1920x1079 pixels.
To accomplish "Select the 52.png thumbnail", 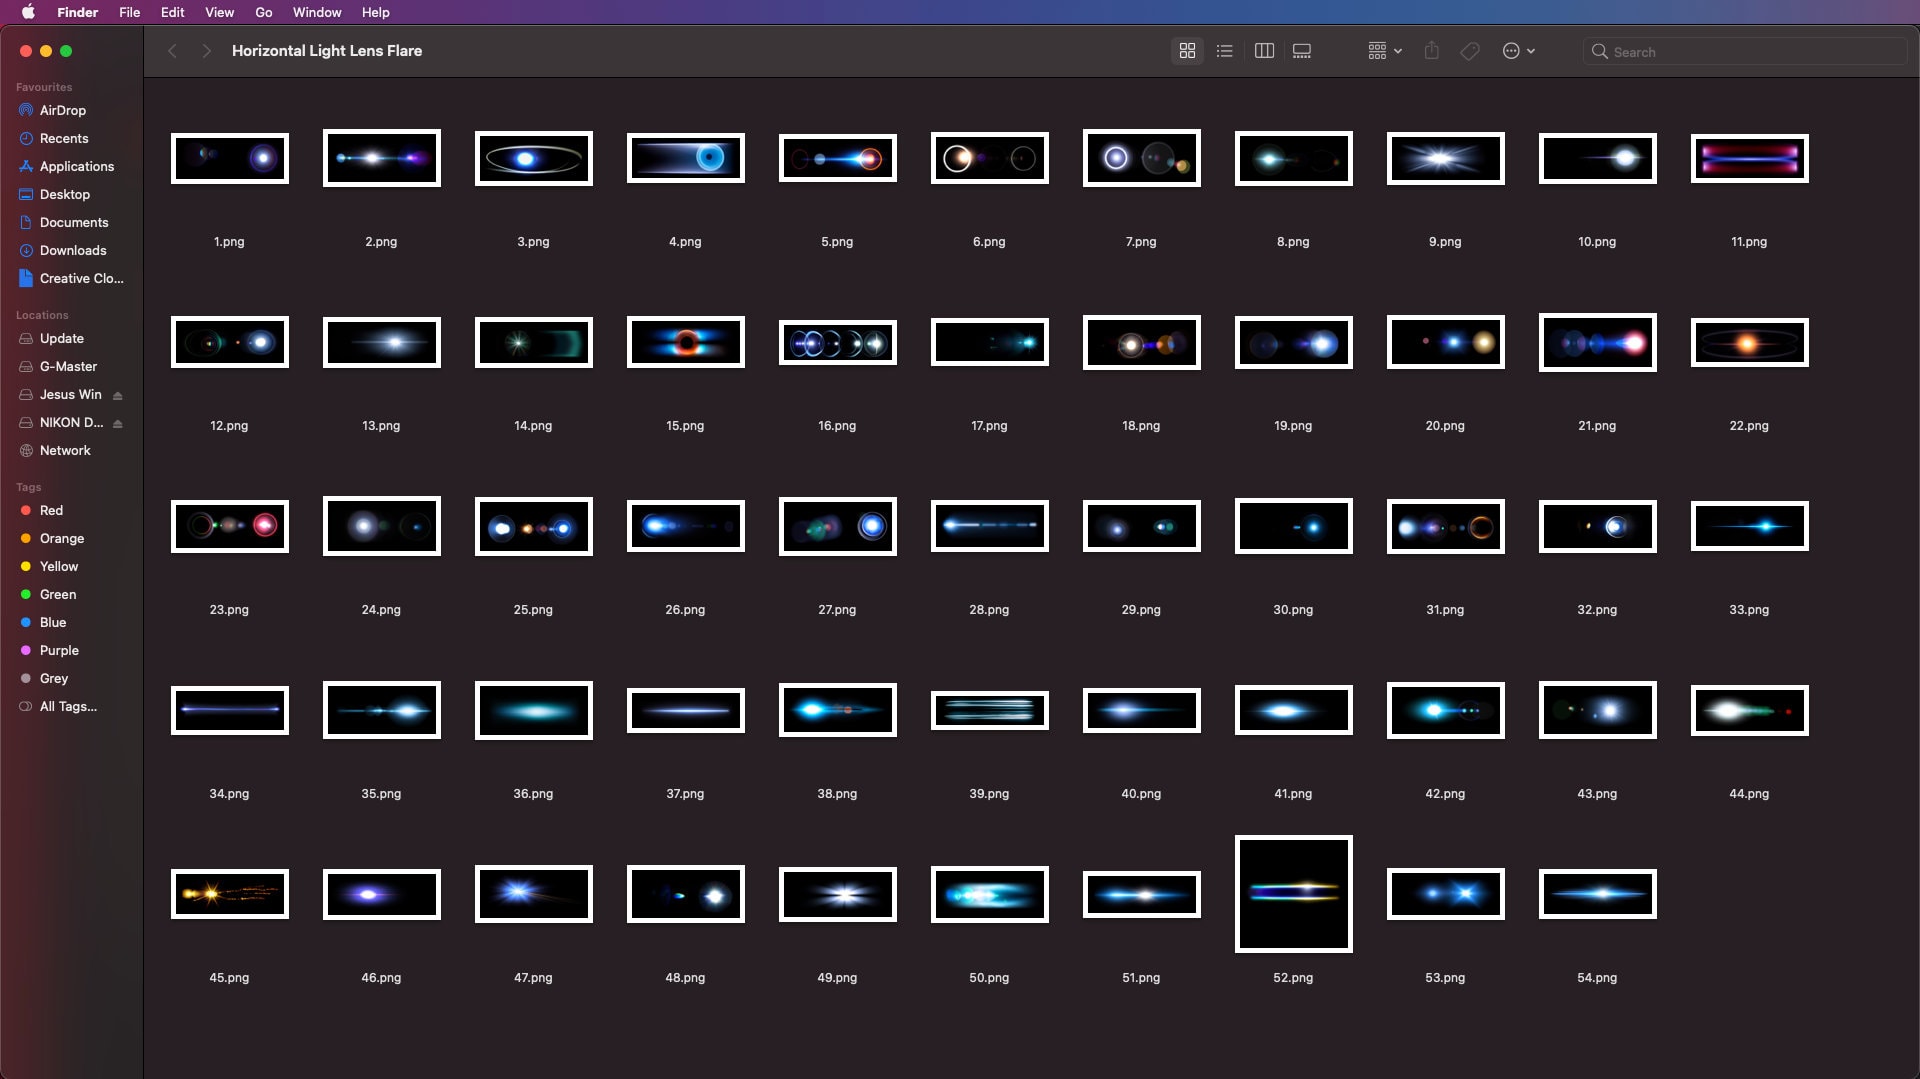I will pos(1293,894).
